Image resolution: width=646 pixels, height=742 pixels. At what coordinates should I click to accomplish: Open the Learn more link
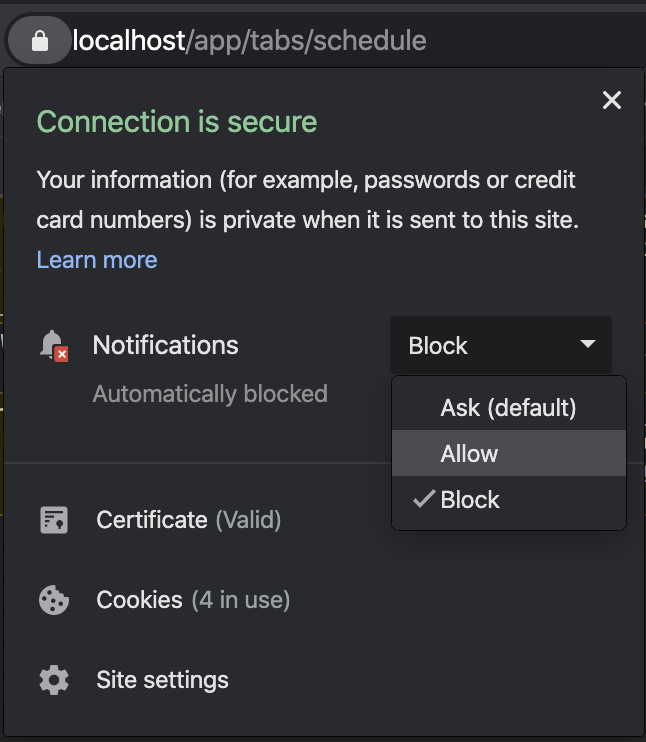click(97, 260)
